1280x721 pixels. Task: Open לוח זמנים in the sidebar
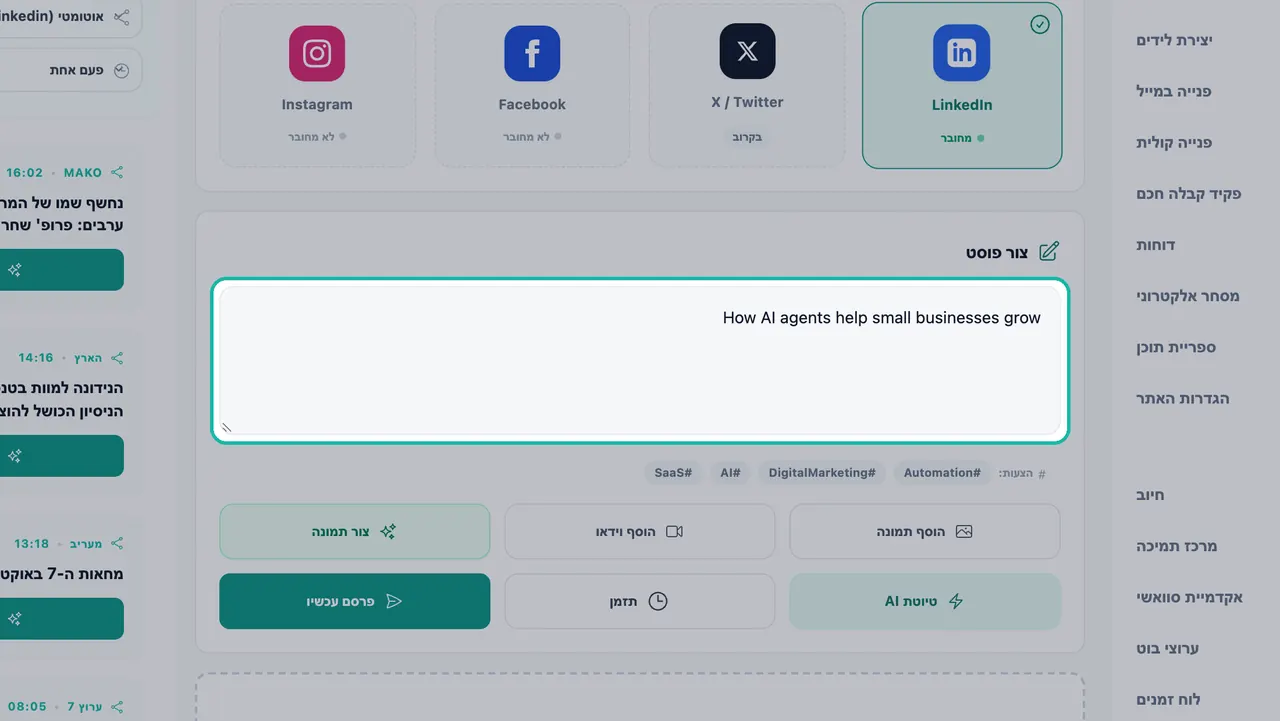click(x=1168, y=699)
